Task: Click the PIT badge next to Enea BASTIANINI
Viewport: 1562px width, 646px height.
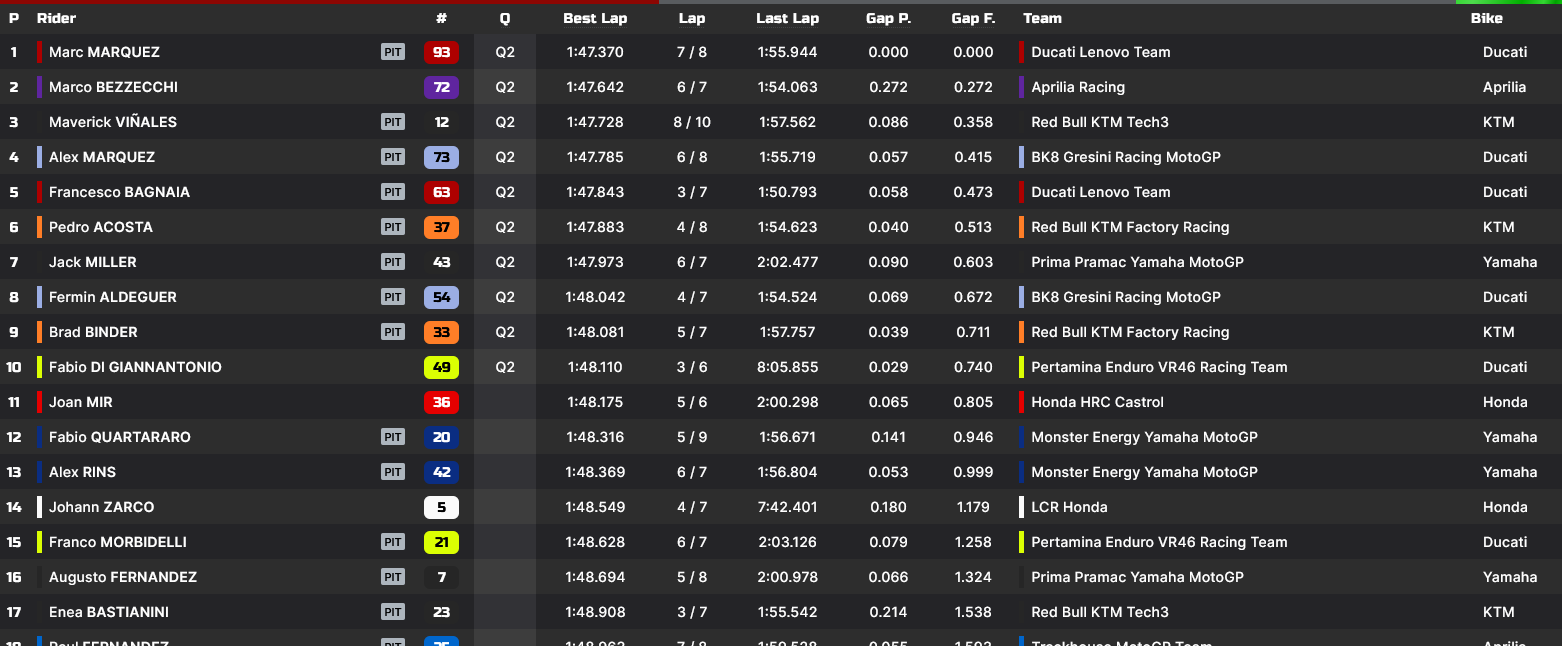Action: click(x=393, y=612)
